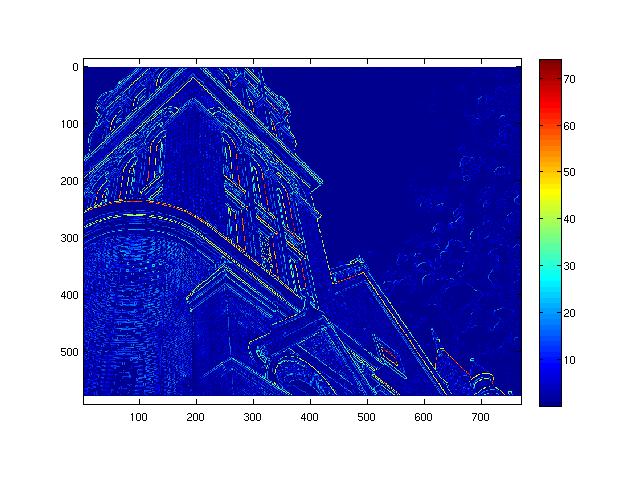Image resolution: width=640 pixels, height=480 pixels.
Task: Click the colorbar tick label 30
Action: (569, 266)
